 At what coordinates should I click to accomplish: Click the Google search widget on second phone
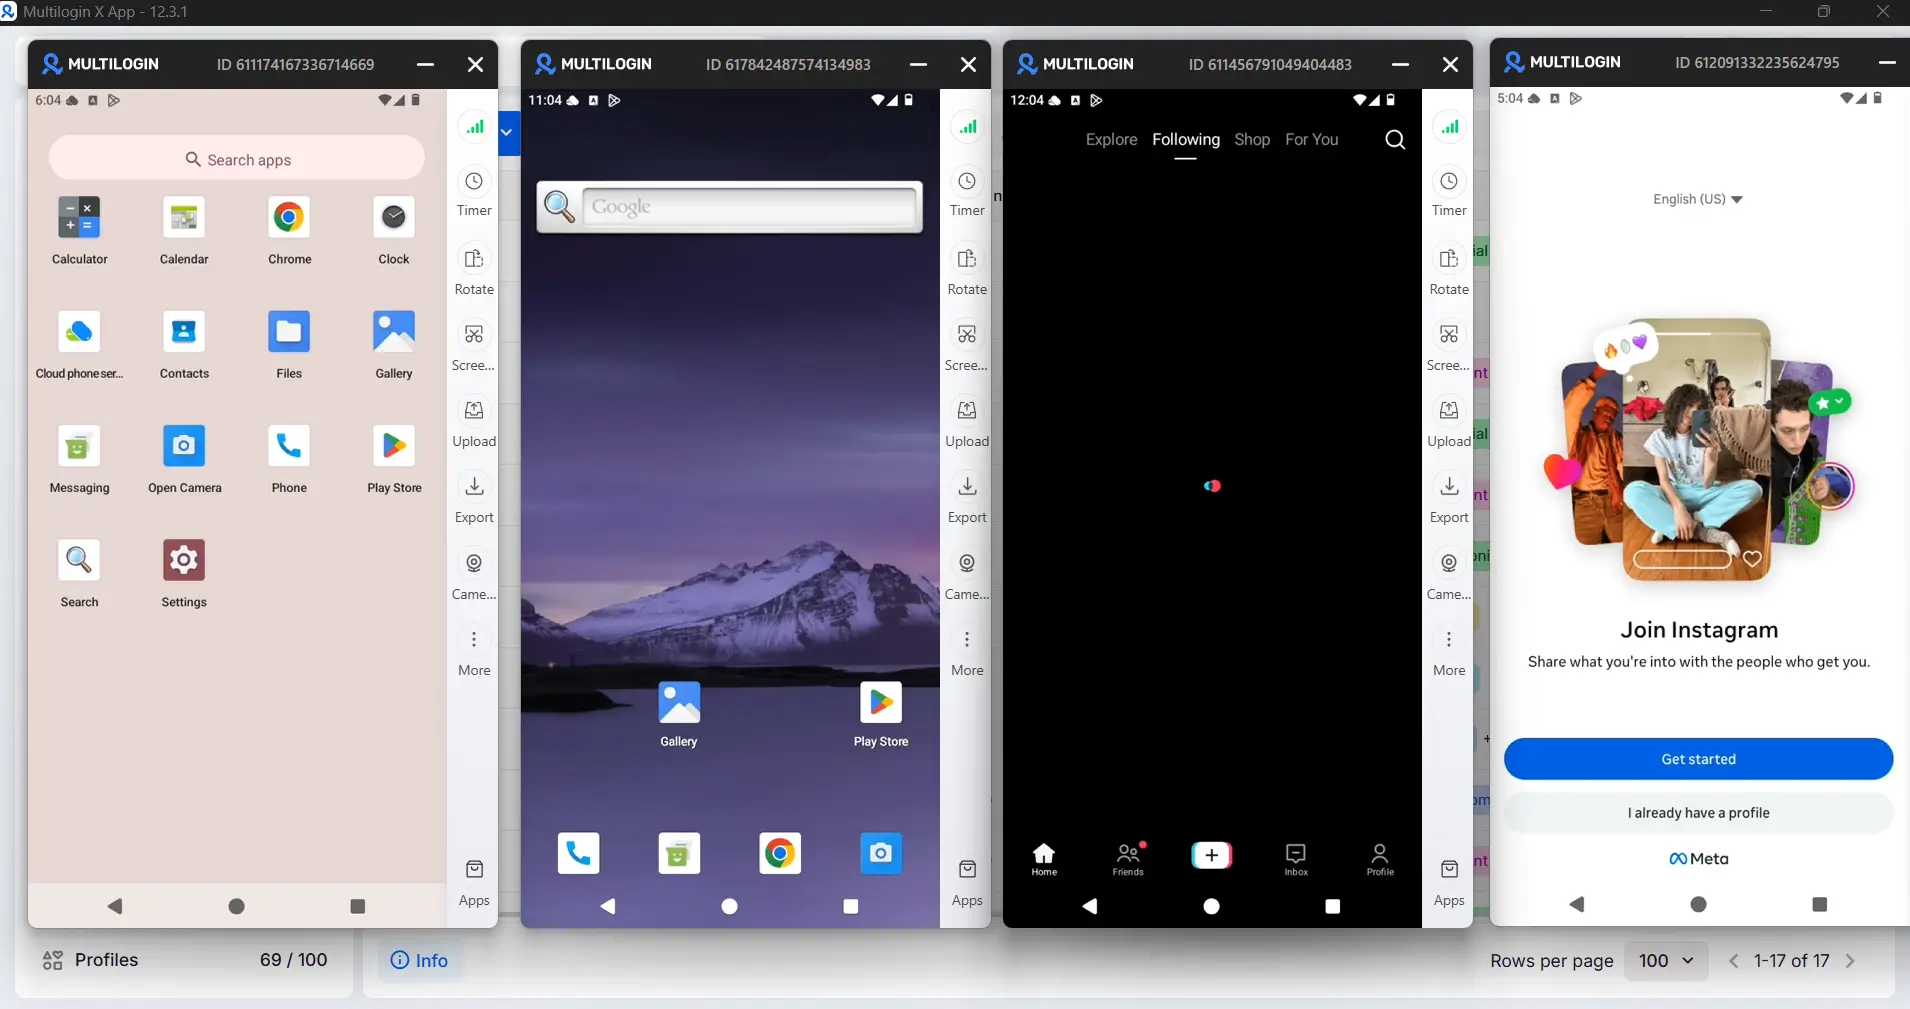(730, 207)
